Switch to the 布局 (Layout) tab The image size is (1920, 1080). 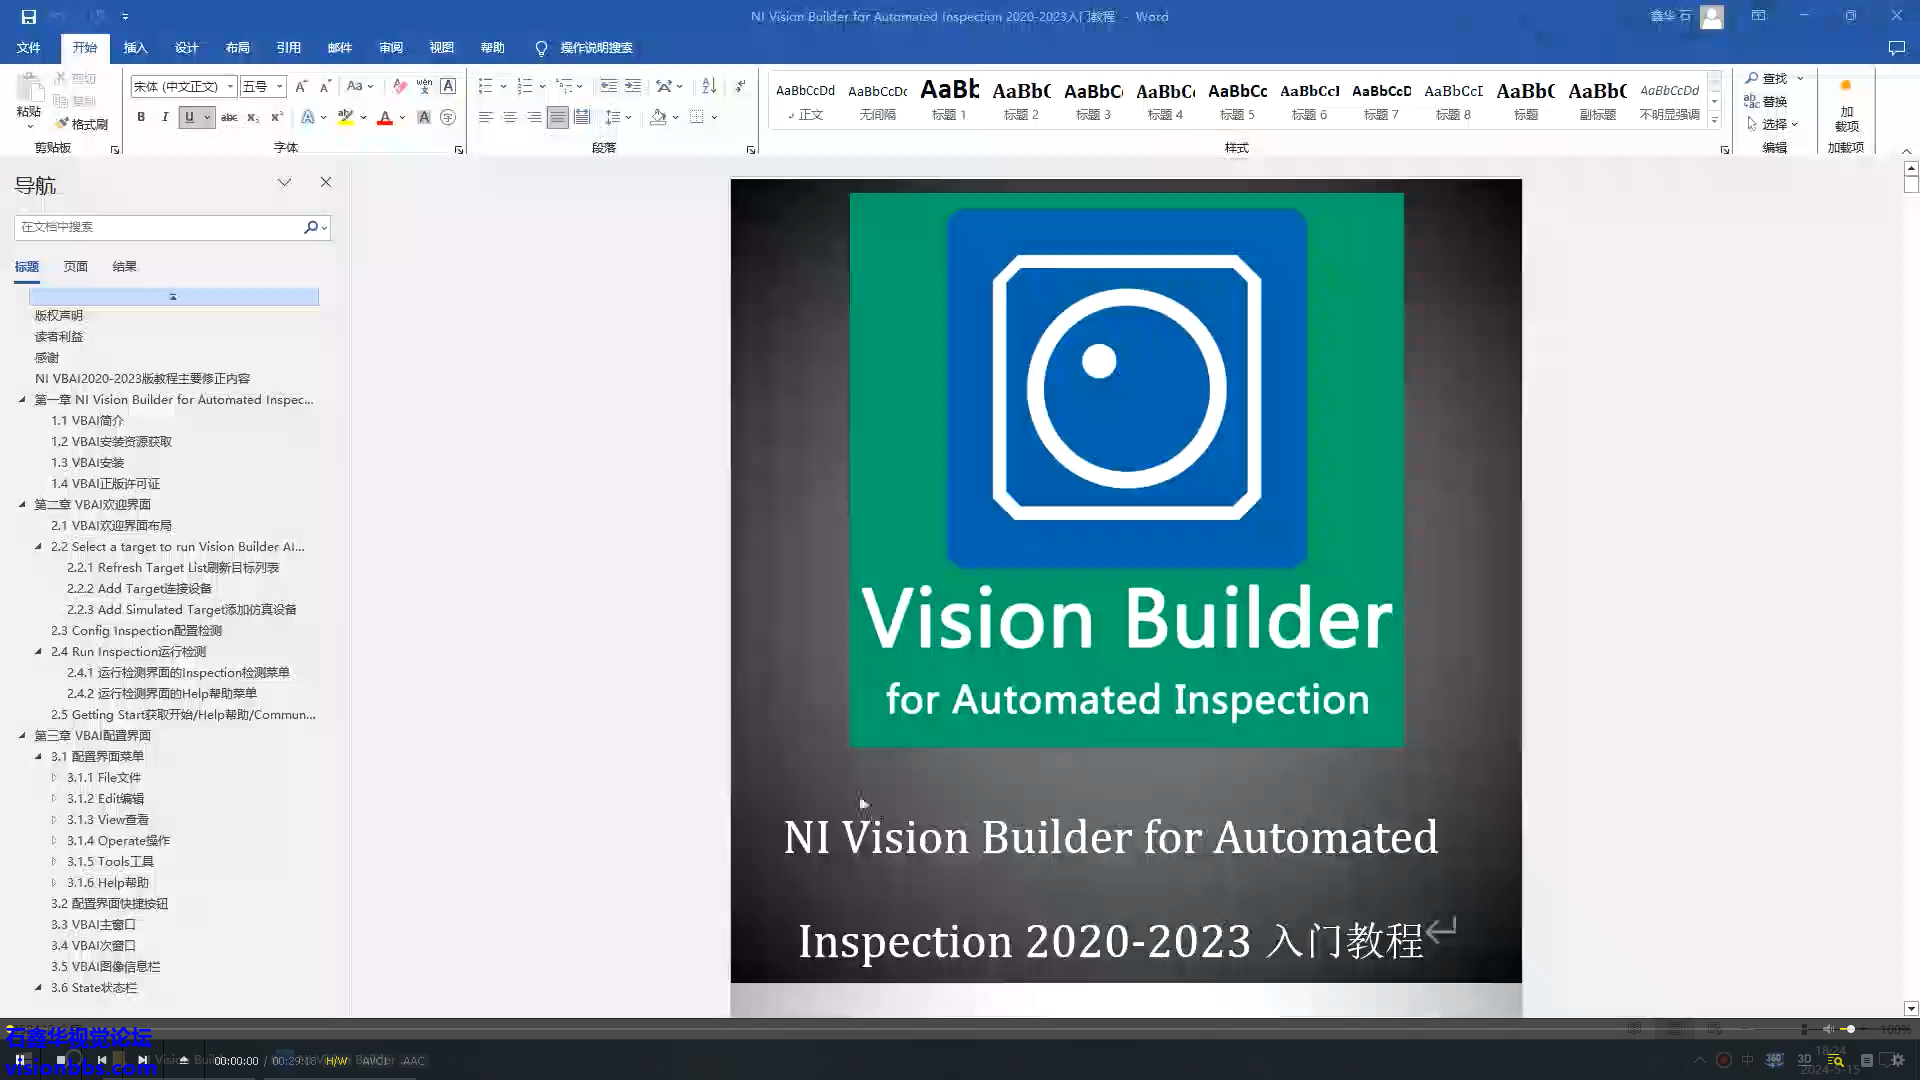237,47
